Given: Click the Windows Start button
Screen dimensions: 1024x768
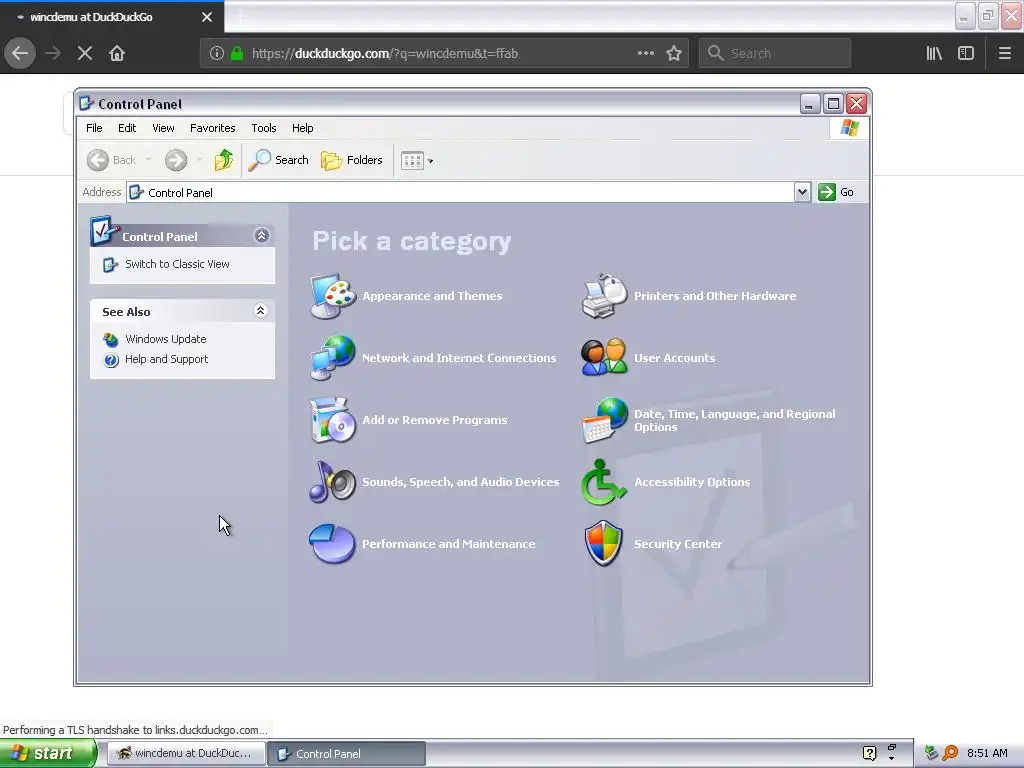Looking at the screenshot, I should pyautogui.click(x=47, y=754).
